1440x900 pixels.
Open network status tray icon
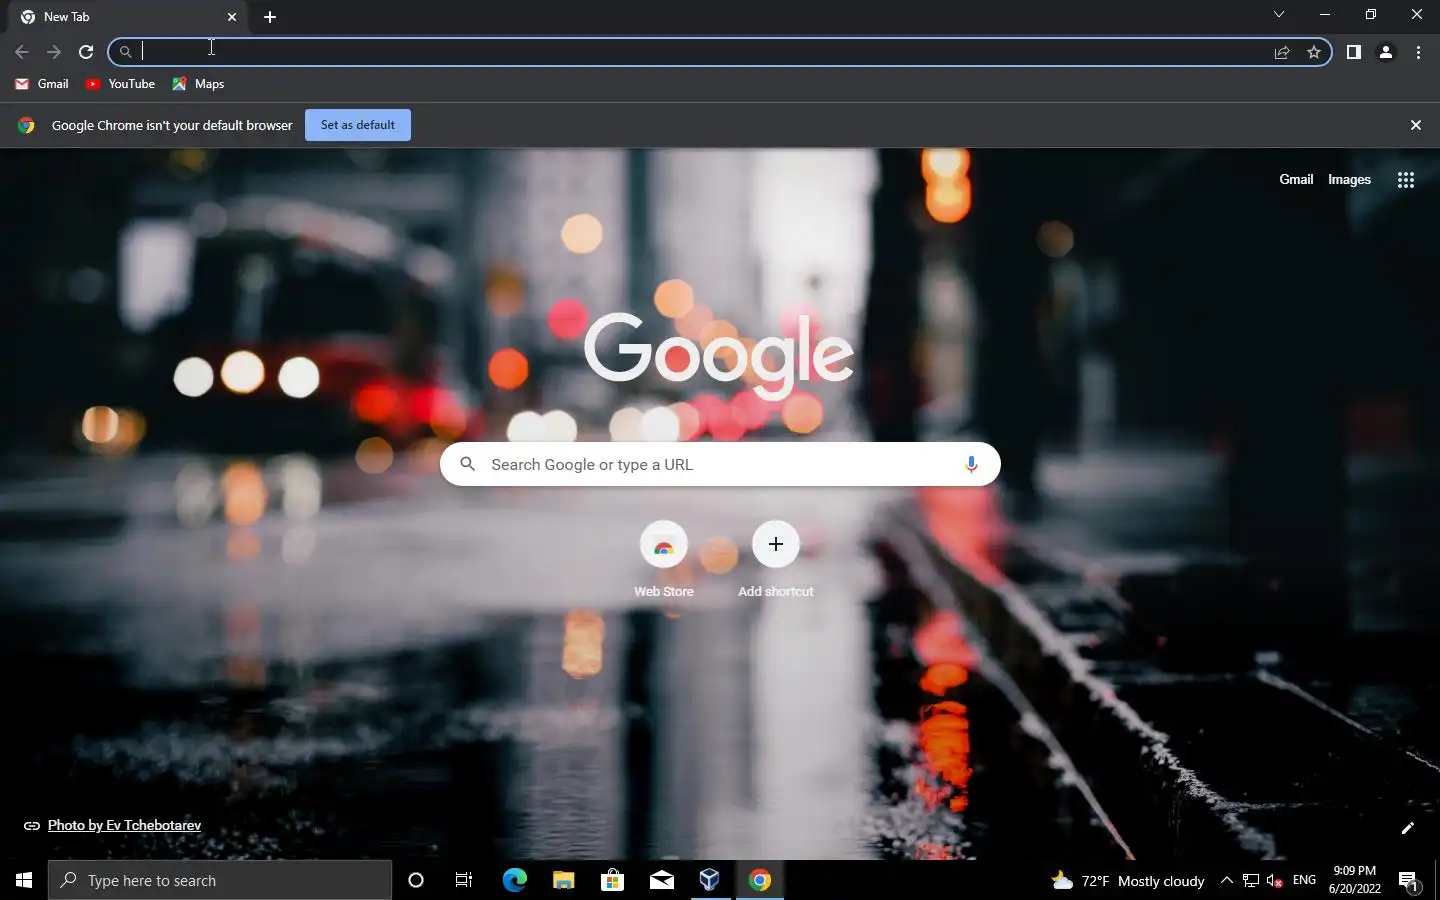(1251, 880)
